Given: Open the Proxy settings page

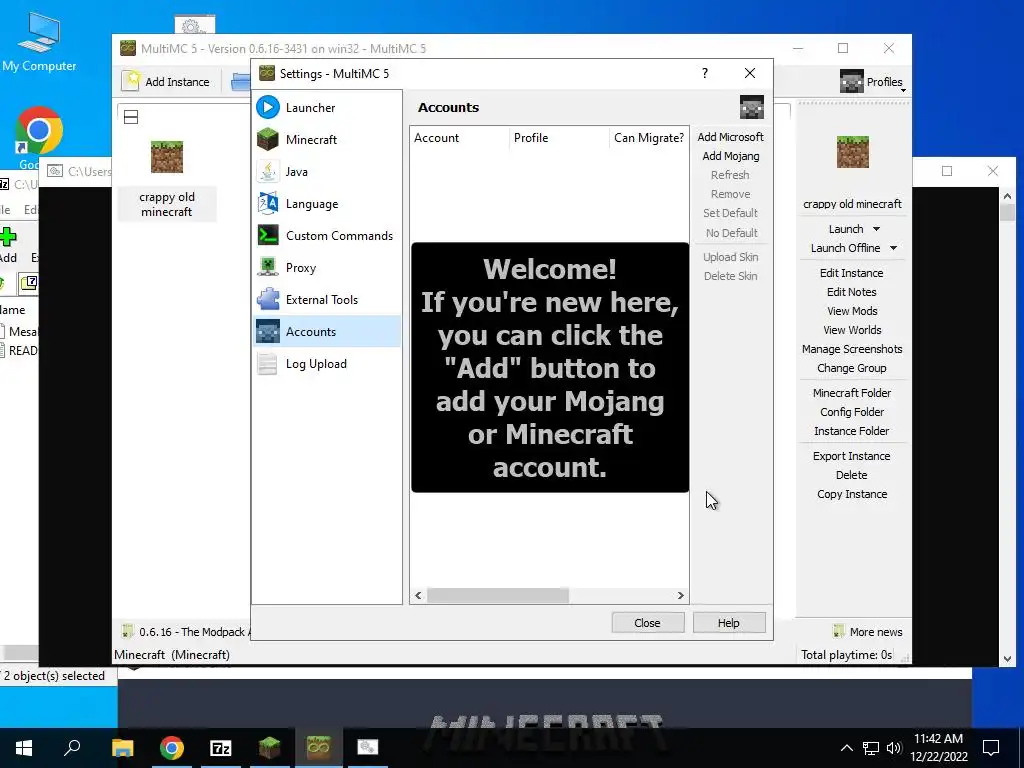Looking at the screenshot, I should point(327,267).
